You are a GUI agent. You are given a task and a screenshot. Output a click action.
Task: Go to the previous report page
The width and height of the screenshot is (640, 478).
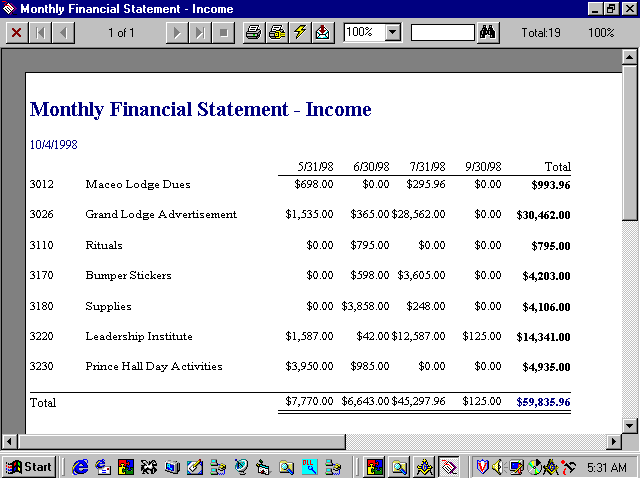pos(64,32)
